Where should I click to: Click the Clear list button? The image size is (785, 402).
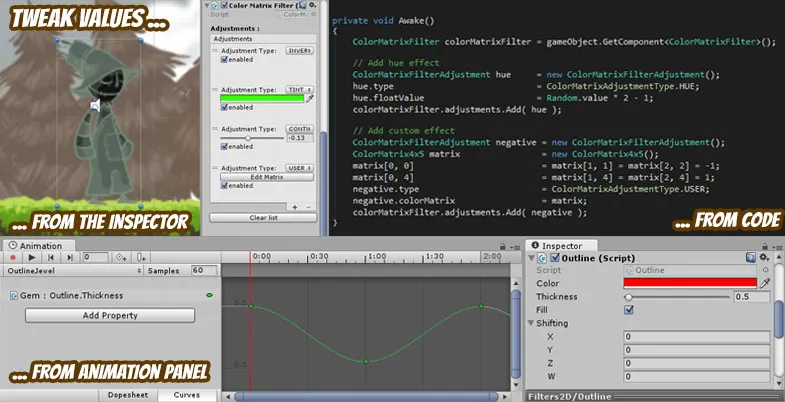click(263, 218)
